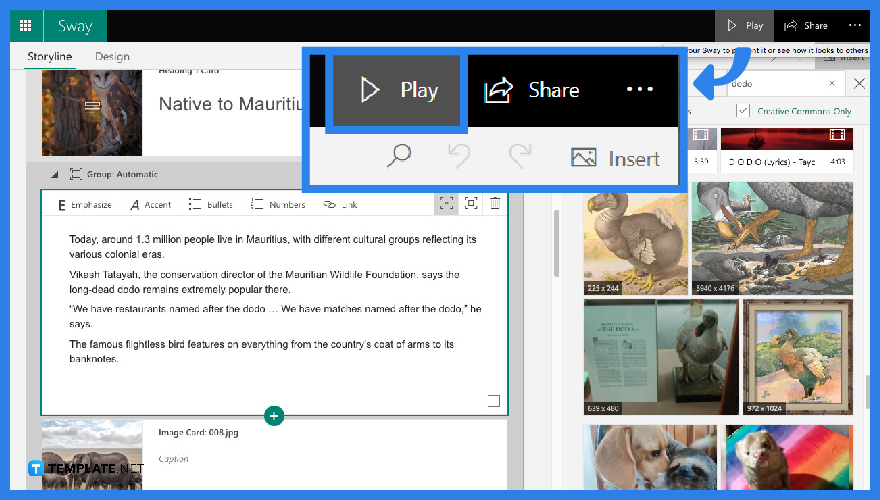Image resolution: width=880 pixels, height=500 pixels.
Task: Open the Office app launcher waffle
Action: coord(25,26)
